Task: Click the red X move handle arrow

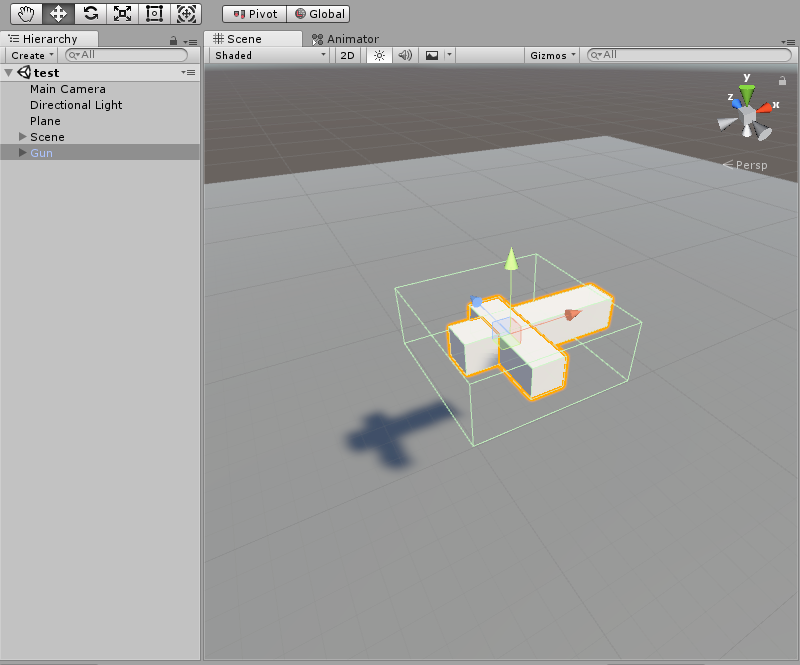Action: click(572, 314)
